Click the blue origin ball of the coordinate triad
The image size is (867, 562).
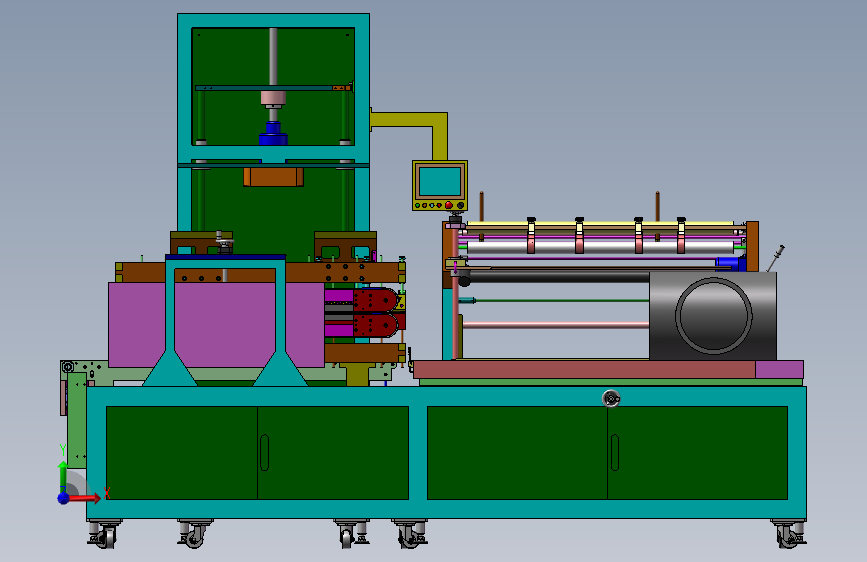tap(63, 498)
